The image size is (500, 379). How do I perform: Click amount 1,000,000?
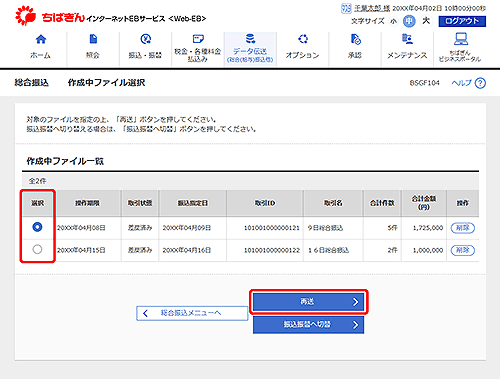(x=428, y=250)
